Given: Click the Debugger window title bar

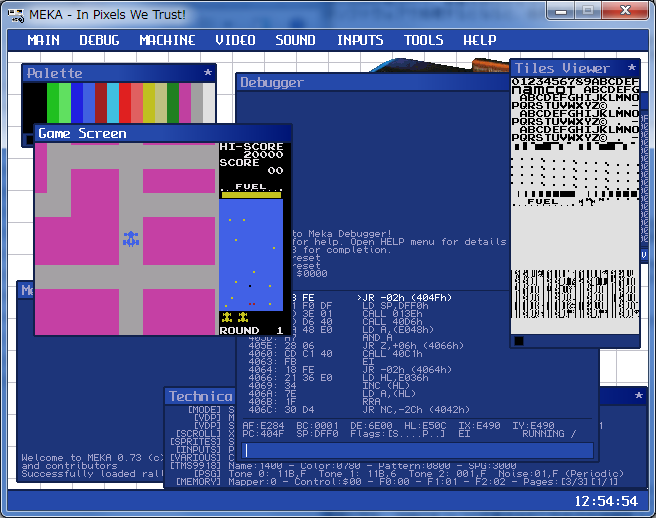Looking at the screenshot, I should click(372, 82).
